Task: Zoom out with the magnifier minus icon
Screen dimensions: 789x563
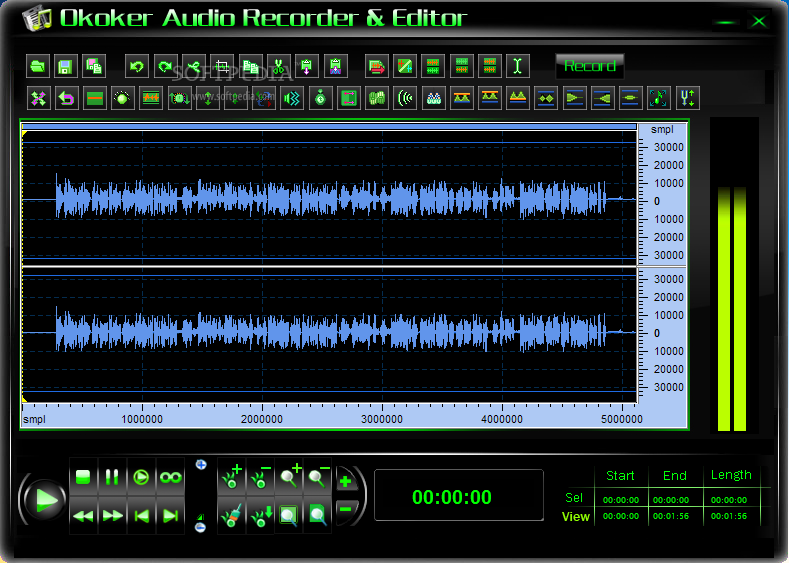Action: click(x=319, y=477)
